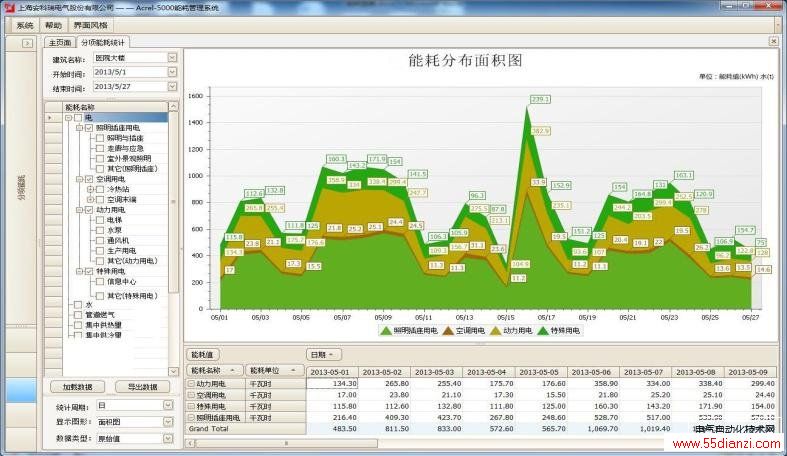Click the vertical 分项能耗 side tab
This screenshot has width=787, height=456.
coord(21,188)
